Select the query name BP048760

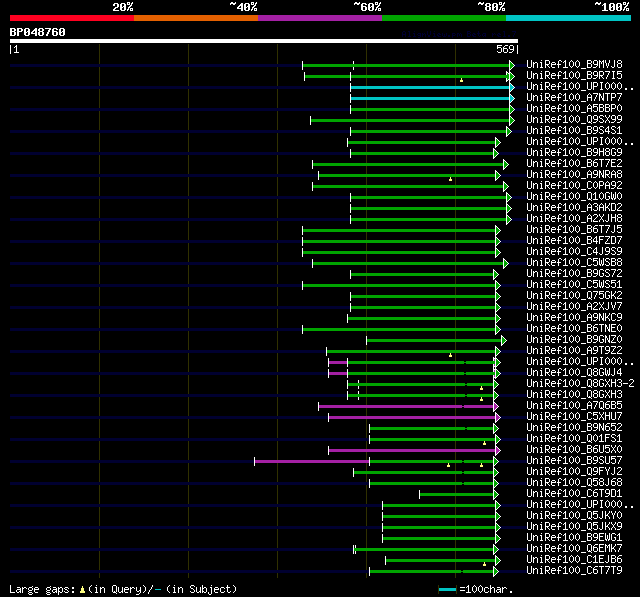38,32
